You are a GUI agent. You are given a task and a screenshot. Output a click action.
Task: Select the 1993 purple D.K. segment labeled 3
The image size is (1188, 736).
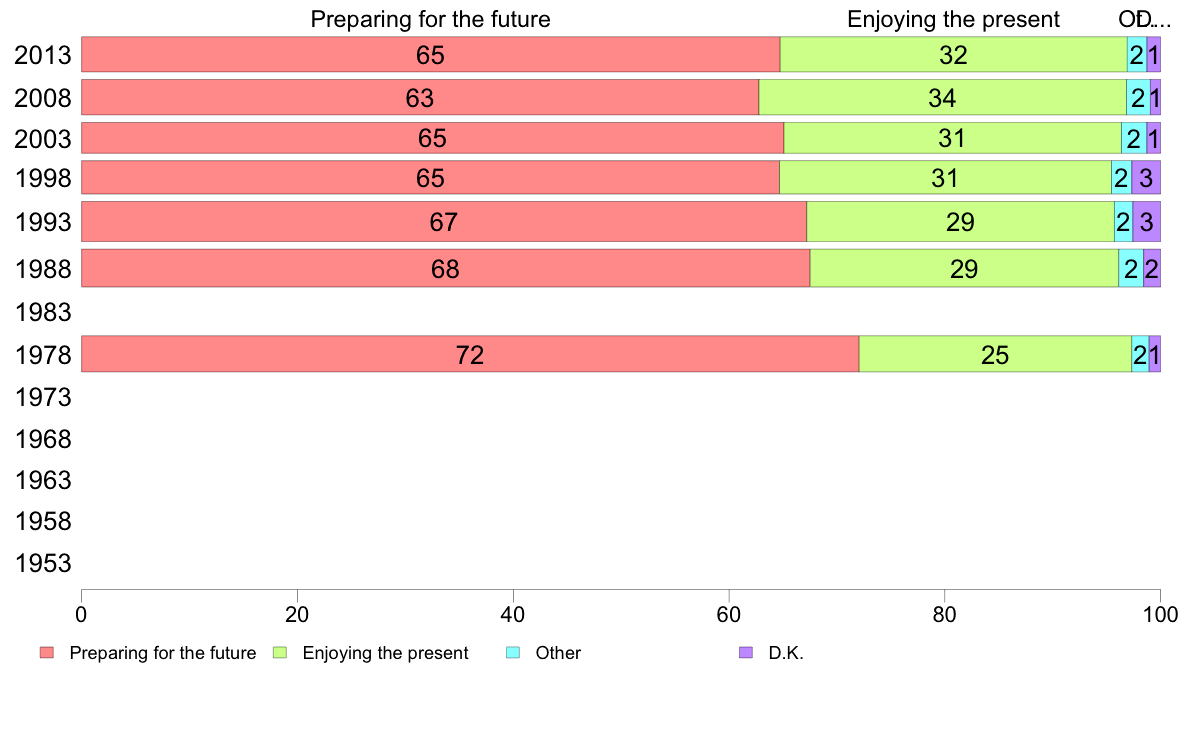(1146, 221)
